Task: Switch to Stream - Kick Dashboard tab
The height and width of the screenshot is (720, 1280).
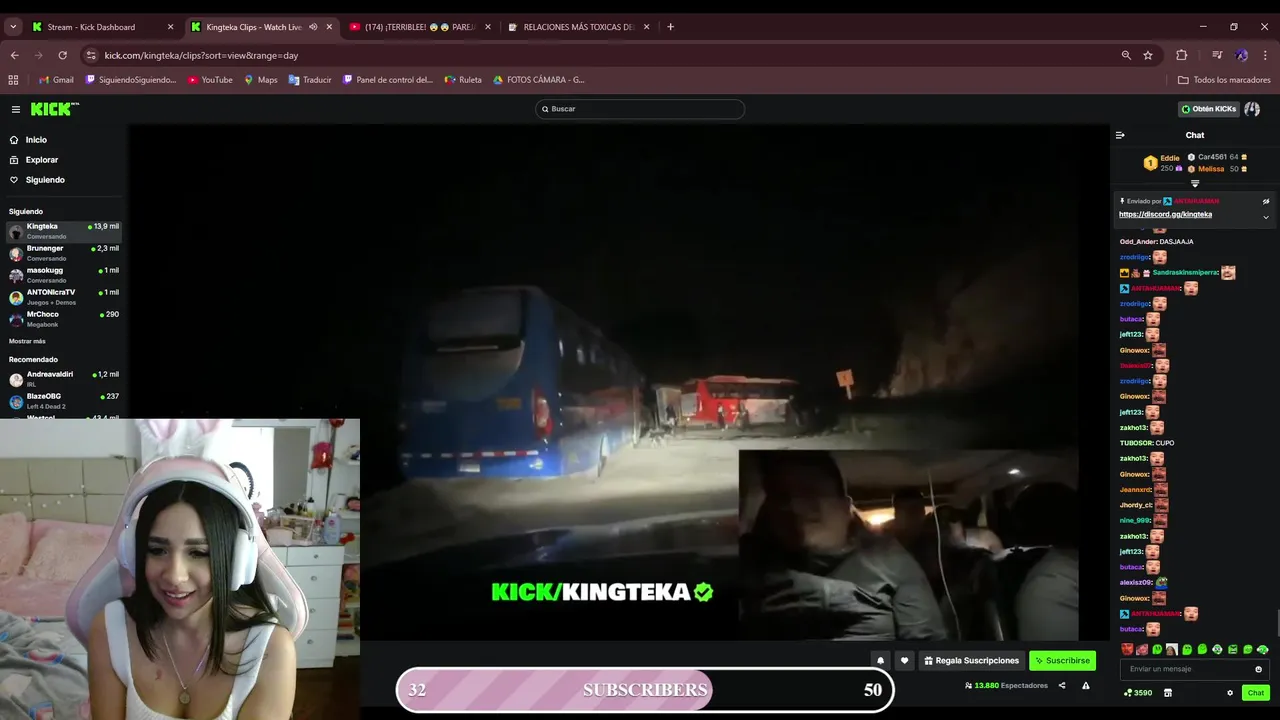Action: (103, 27)
